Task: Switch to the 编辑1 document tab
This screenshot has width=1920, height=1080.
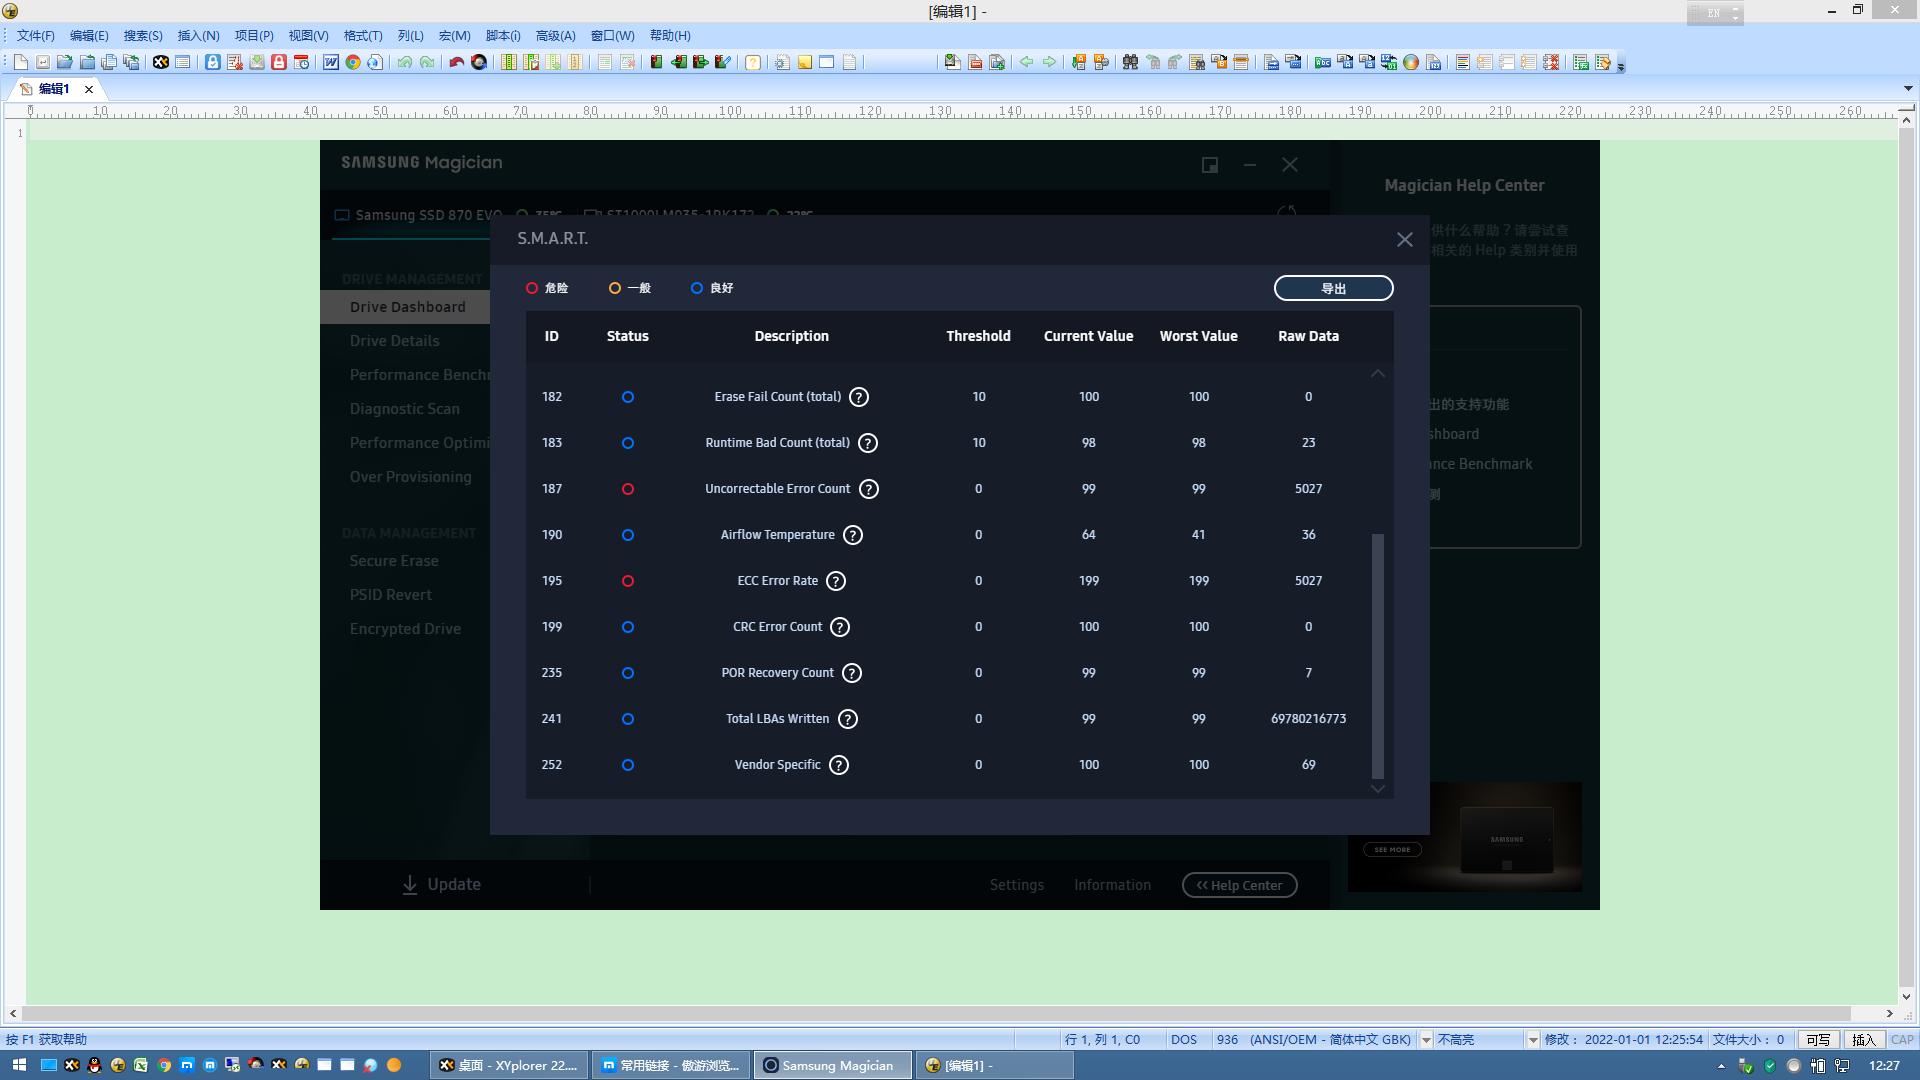Action: (x=54, y=89)
